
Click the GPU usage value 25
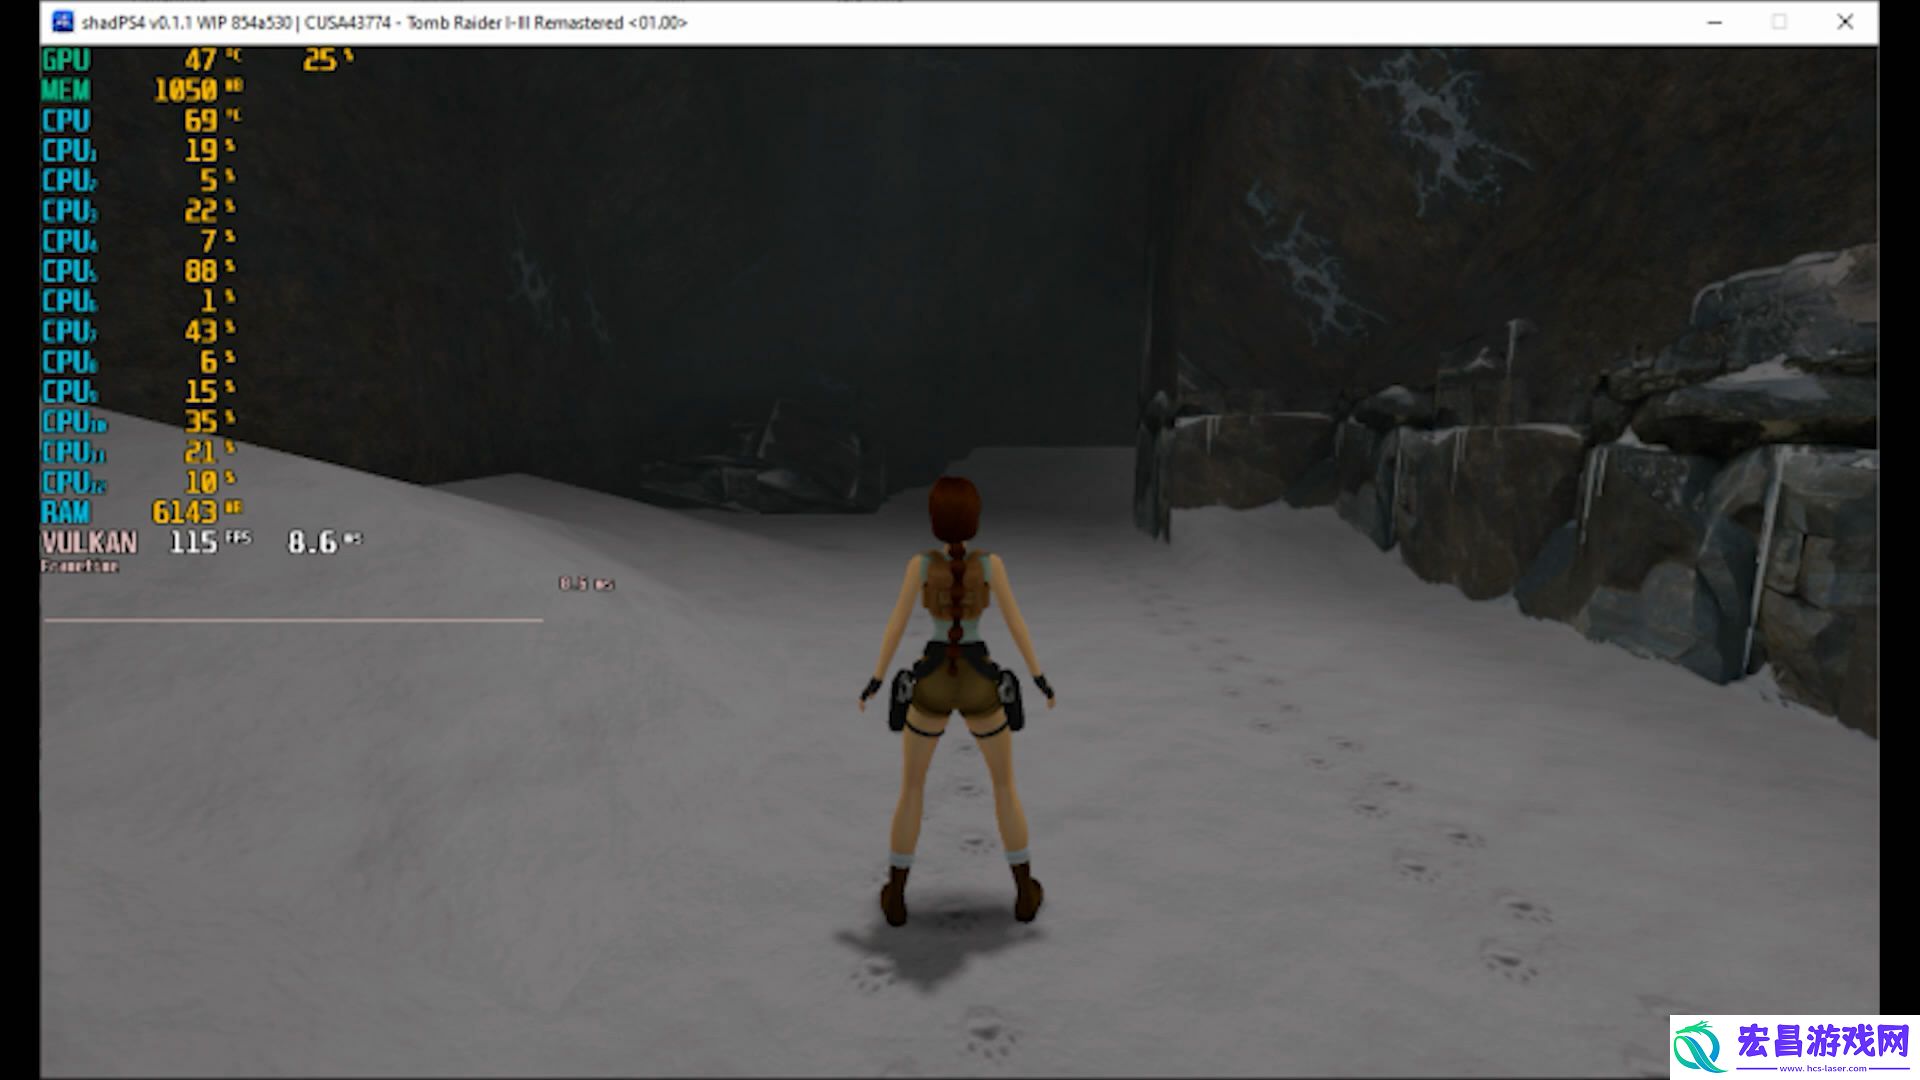[320, 61]
